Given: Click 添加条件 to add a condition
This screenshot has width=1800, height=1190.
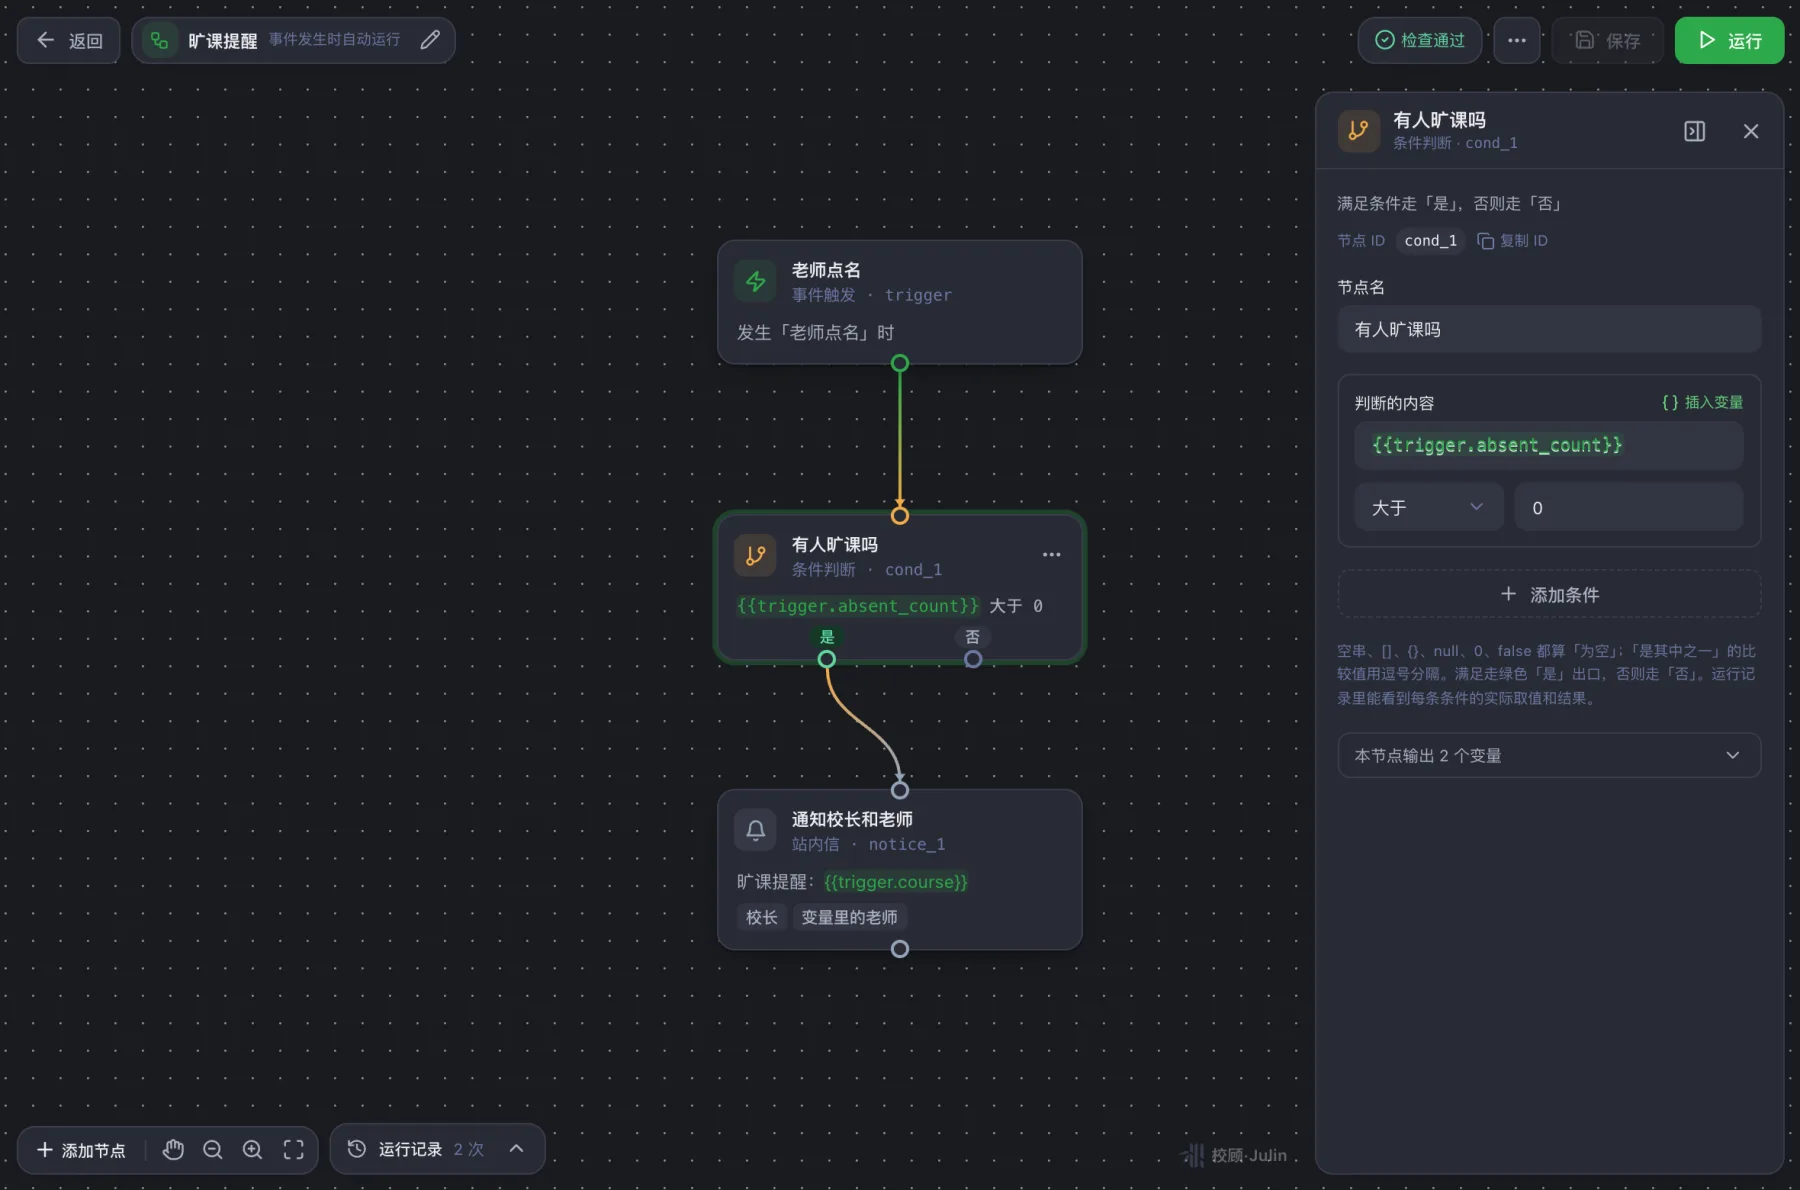Looking at the screenshot, I should coord(1549,594).
